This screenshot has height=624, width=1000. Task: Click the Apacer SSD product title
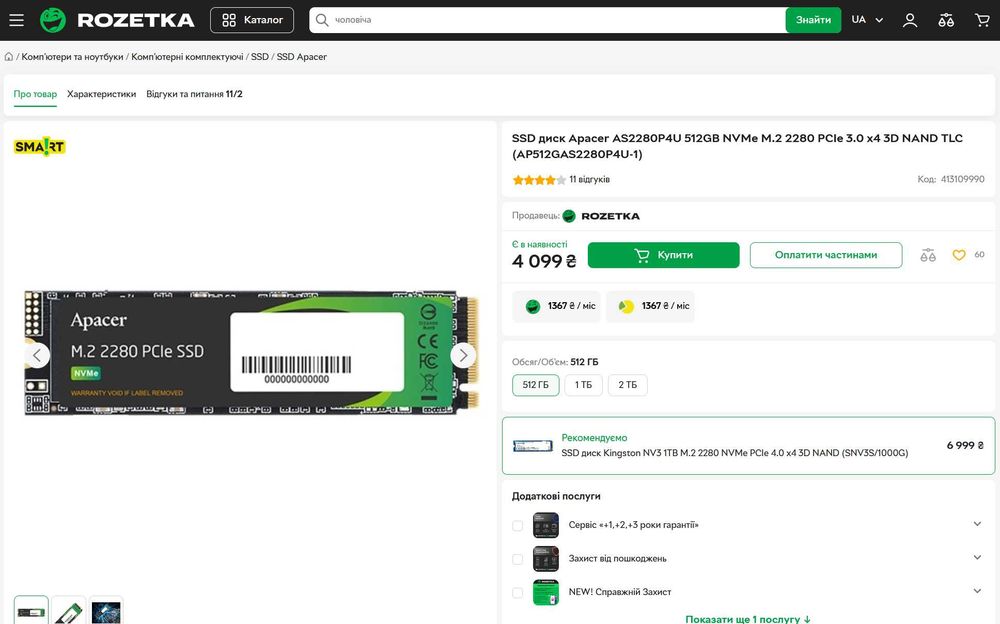pos(737,146)
